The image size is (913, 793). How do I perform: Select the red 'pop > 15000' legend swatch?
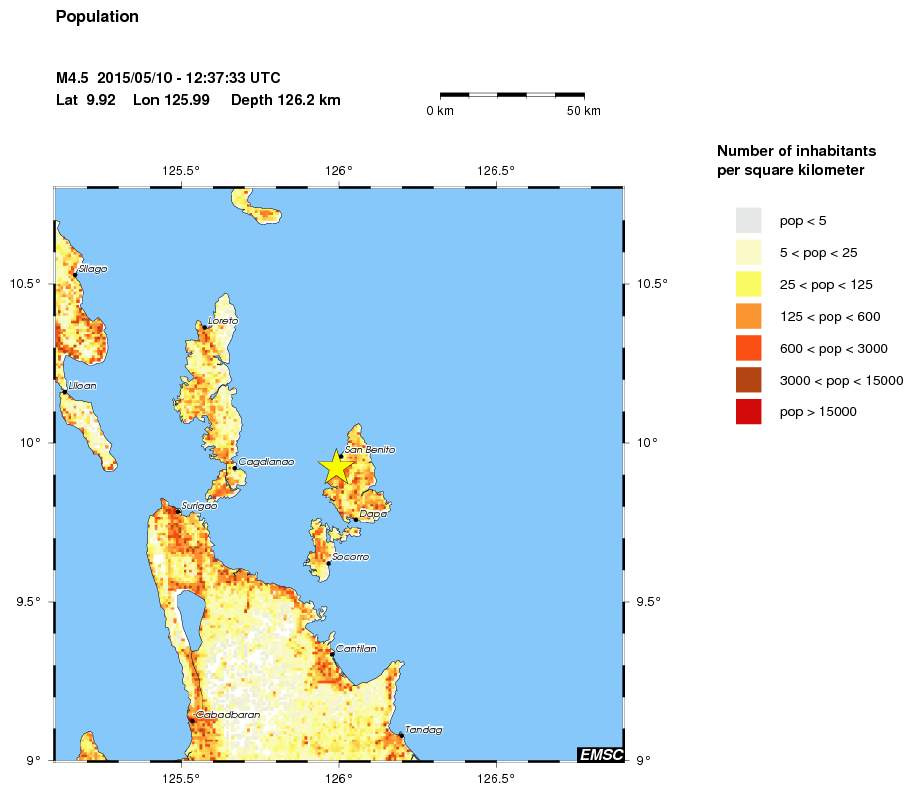(748, 411)
